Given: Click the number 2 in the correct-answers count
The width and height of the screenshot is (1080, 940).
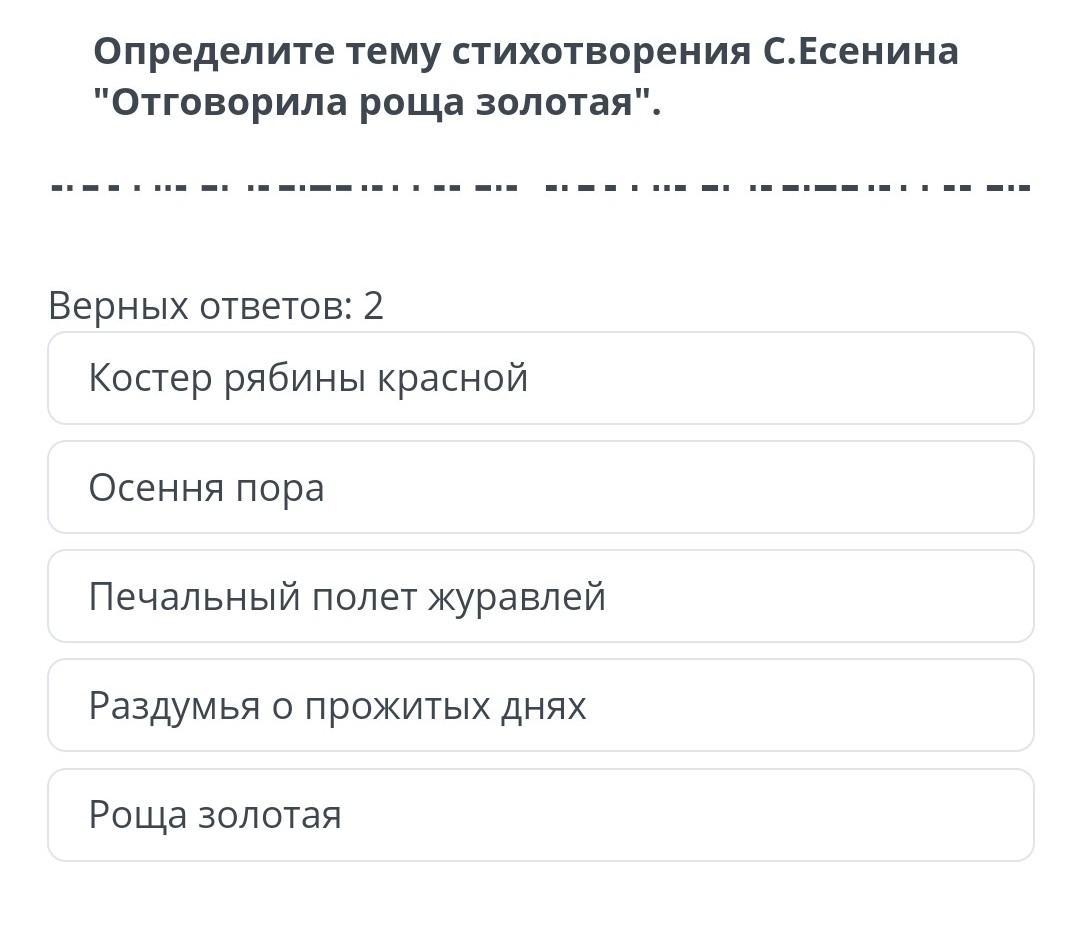Looking at the screenshot, I should (374, 305).
